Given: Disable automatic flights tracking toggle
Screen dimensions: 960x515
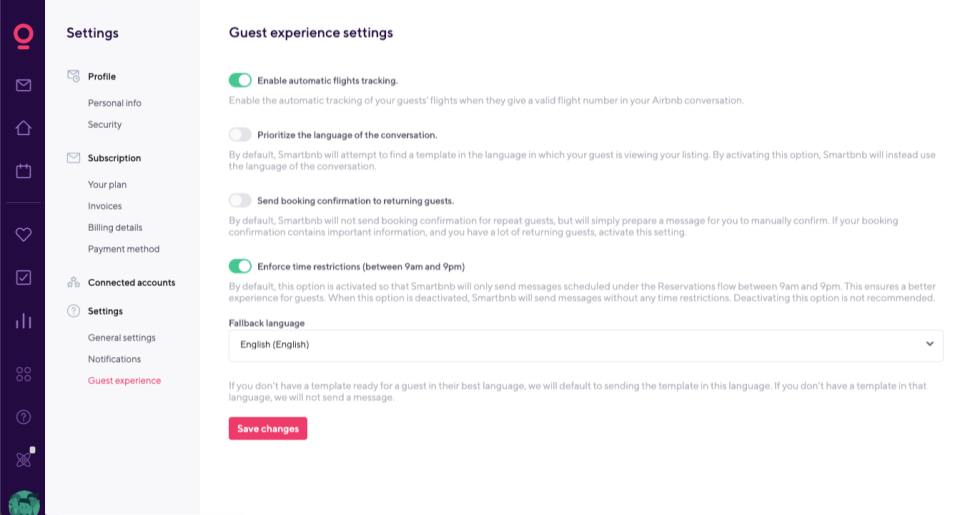Looking at the screenshot, I should (240, 80).
